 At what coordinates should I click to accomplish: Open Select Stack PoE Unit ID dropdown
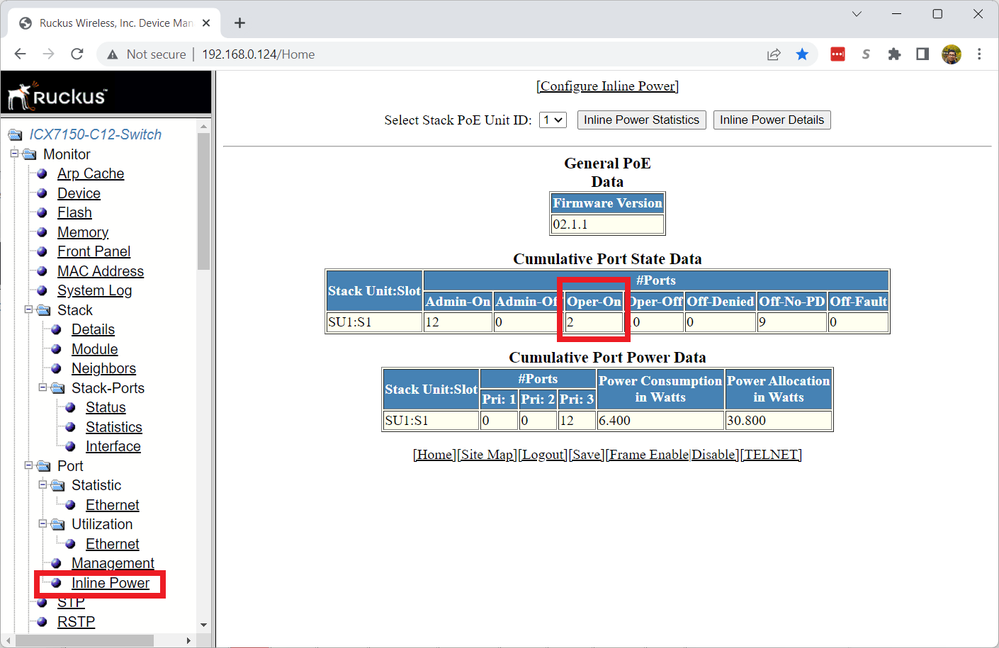coord(552,120)
